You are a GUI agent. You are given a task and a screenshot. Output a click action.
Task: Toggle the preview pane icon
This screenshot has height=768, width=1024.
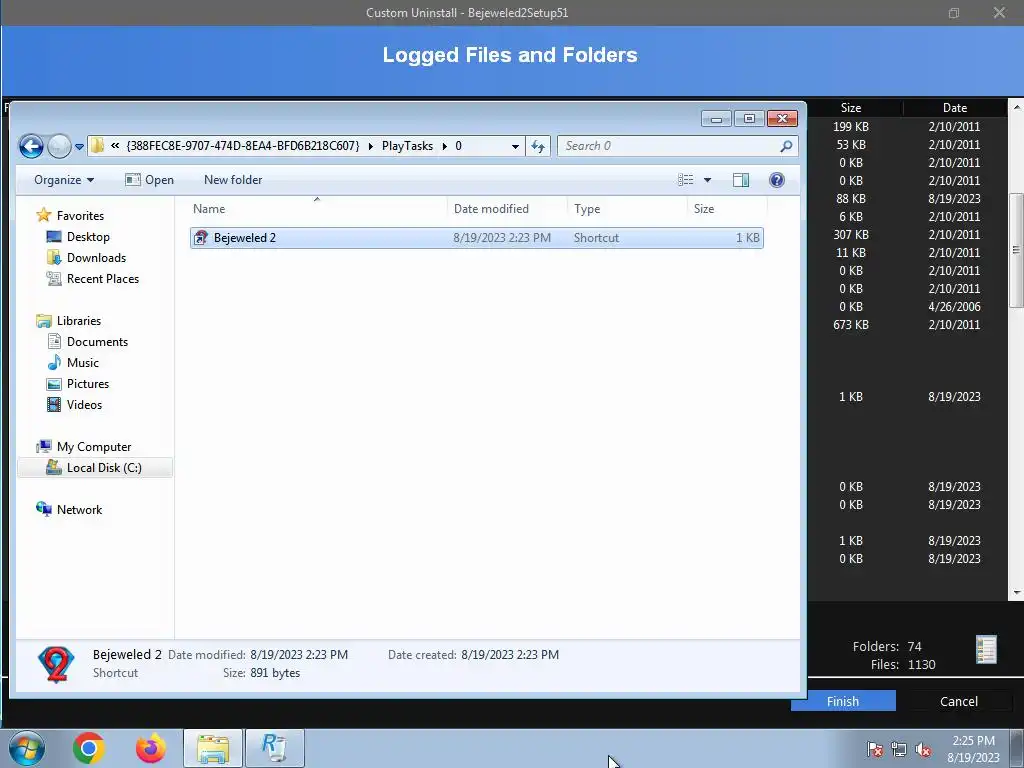tap(741, 180)
